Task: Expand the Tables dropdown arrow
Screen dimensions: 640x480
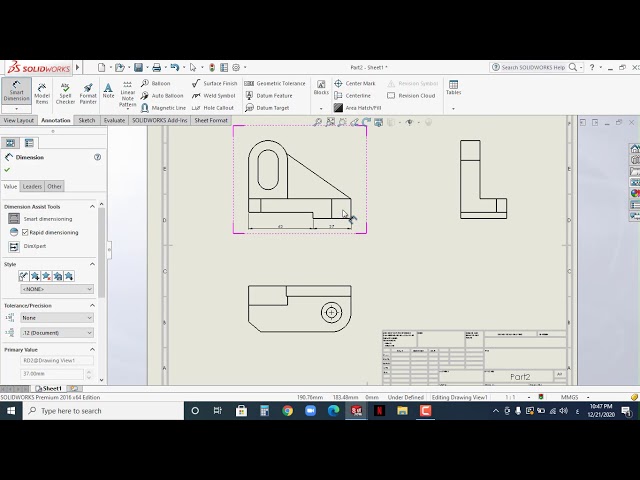Action: pos(453,109)
